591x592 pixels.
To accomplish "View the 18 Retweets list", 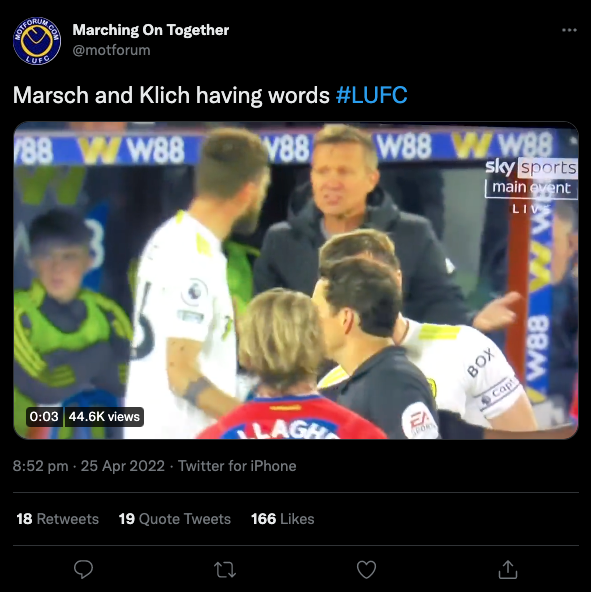I will point(58,519).
